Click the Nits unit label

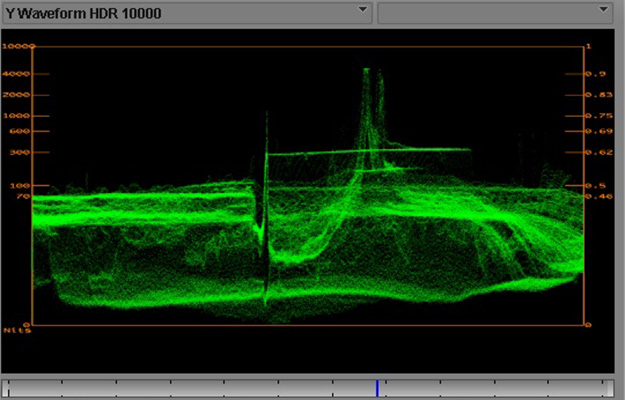coord(17,330)
